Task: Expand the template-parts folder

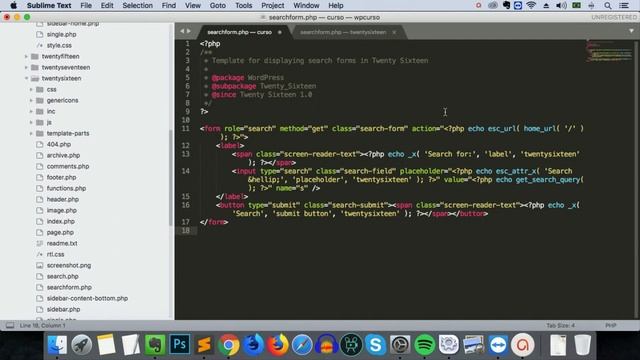Action: 31,133
